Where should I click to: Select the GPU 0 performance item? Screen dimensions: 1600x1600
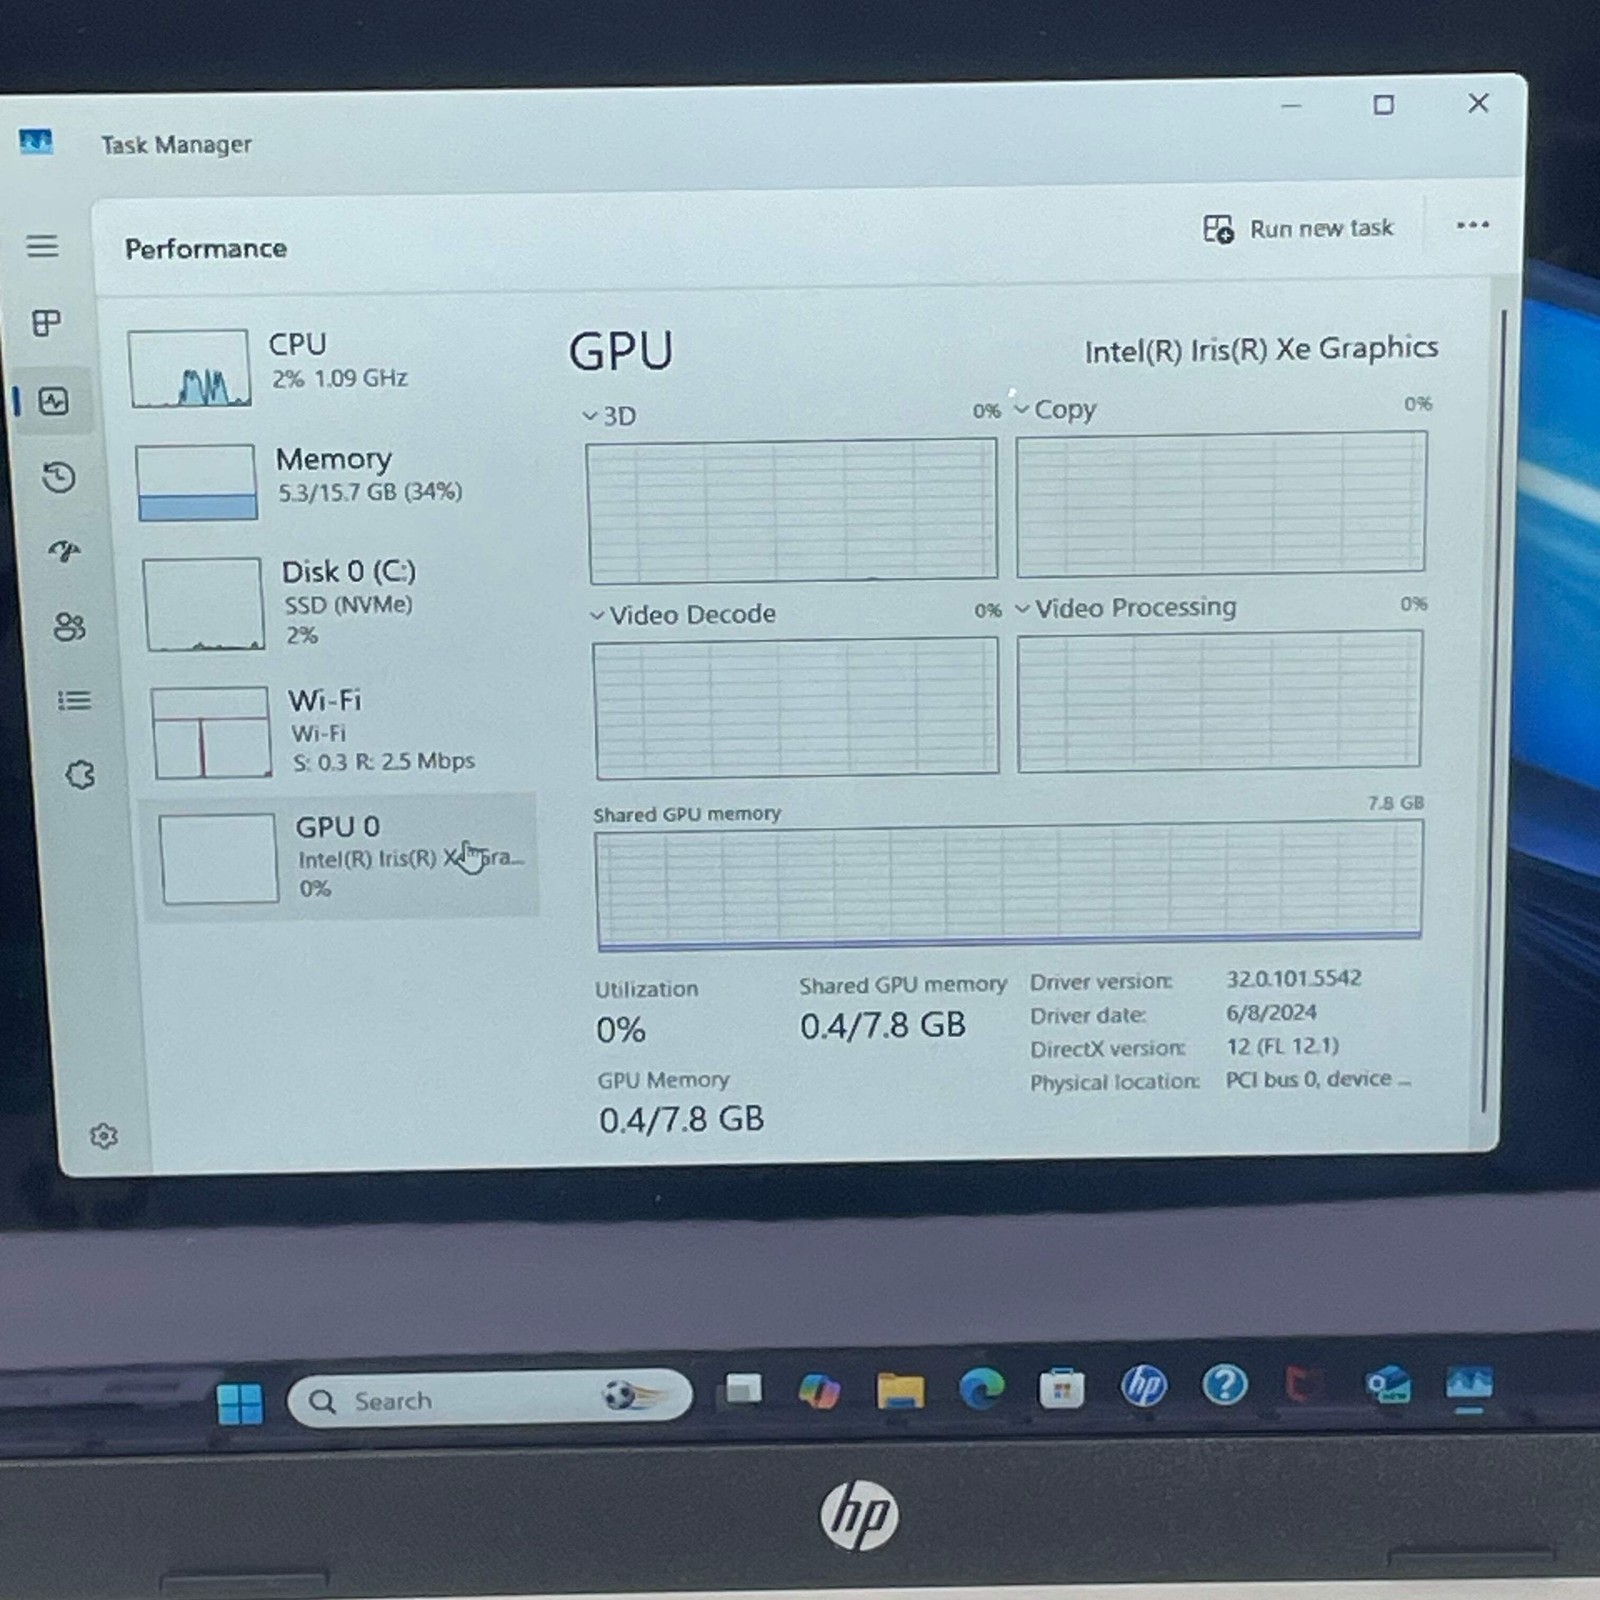[x=340, y=857]
